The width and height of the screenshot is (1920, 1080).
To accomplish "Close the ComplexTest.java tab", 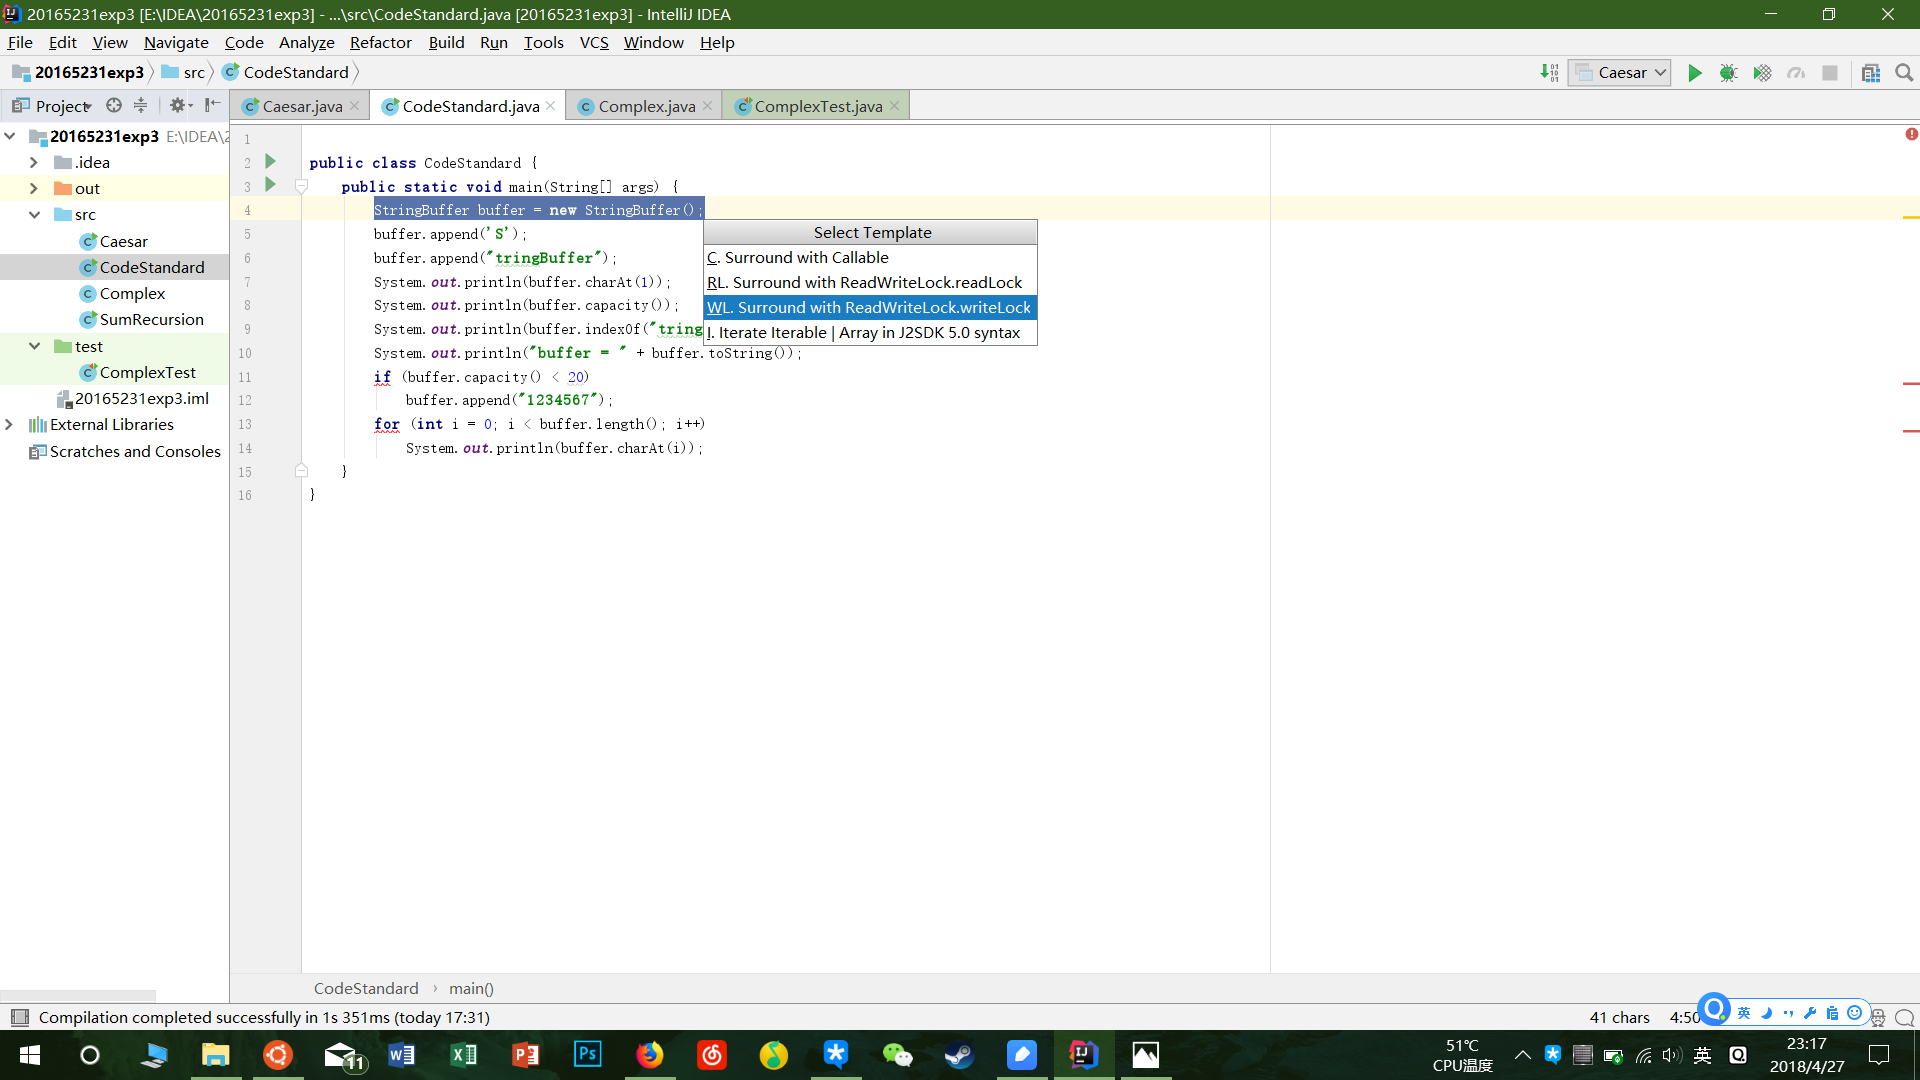I will pyautogui.click(x=895, y=106).
